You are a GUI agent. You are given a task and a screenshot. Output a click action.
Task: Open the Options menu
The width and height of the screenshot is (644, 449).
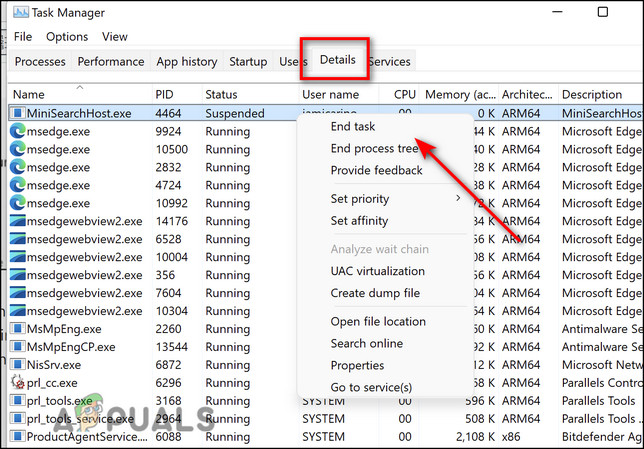point(67,37)
